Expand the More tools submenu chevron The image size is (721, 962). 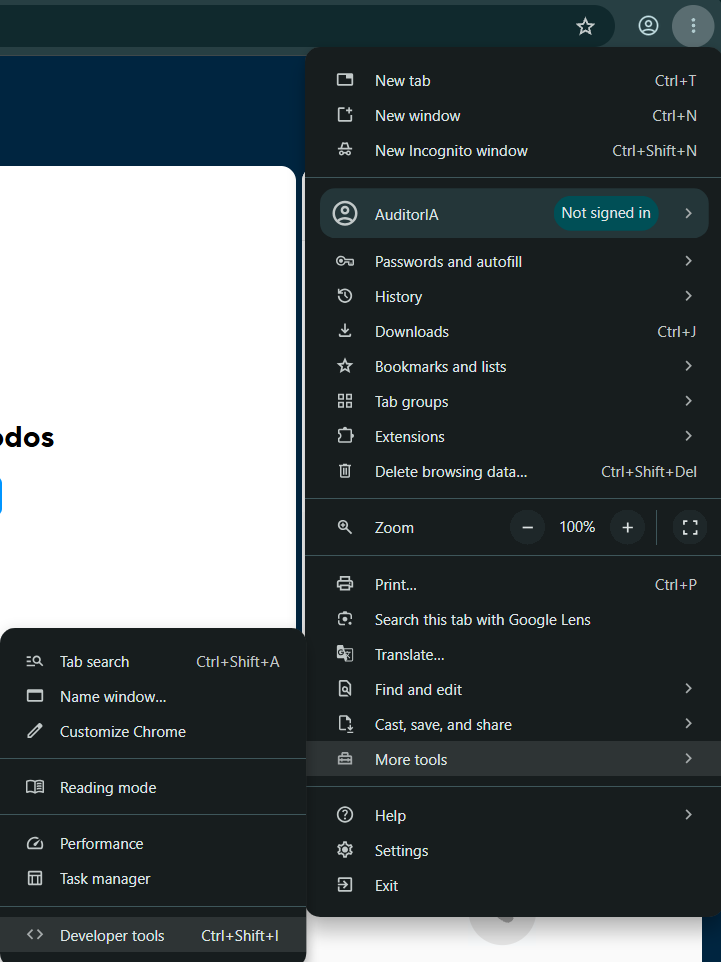click(688, 759)
